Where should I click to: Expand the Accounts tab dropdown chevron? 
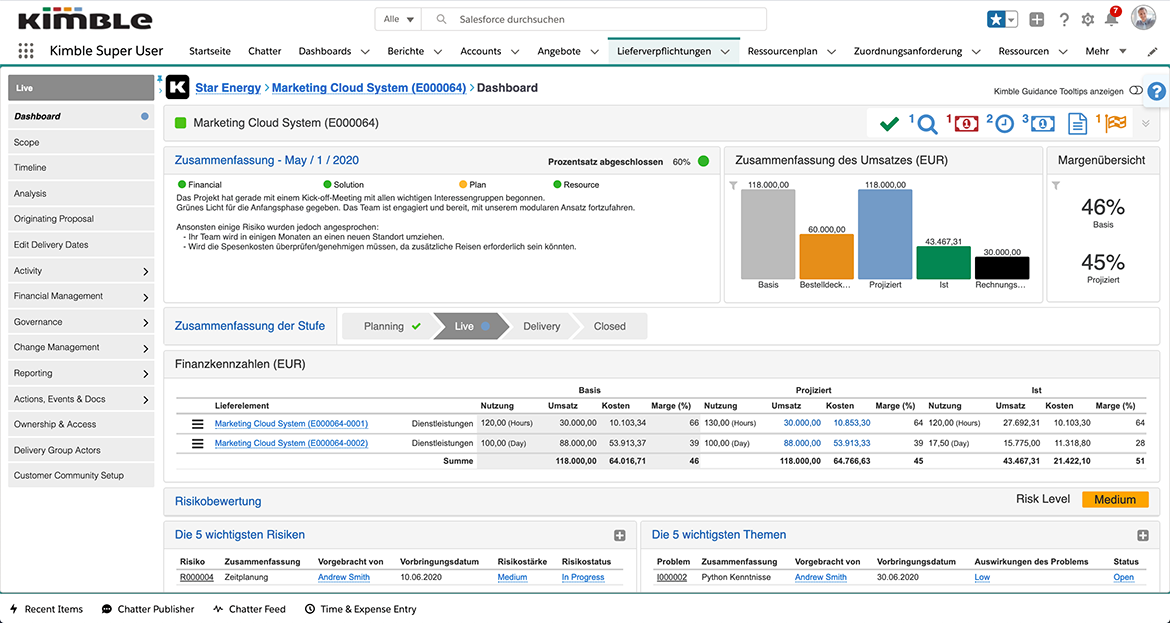(514, 51)
